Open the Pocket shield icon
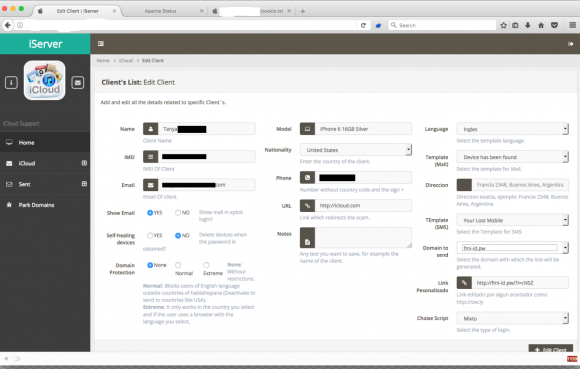 tap(554, 25)
